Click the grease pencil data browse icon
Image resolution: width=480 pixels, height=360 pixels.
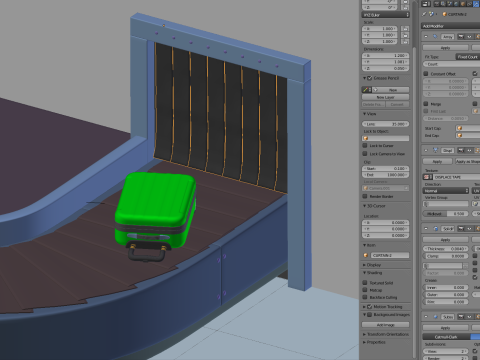(367, 90)
